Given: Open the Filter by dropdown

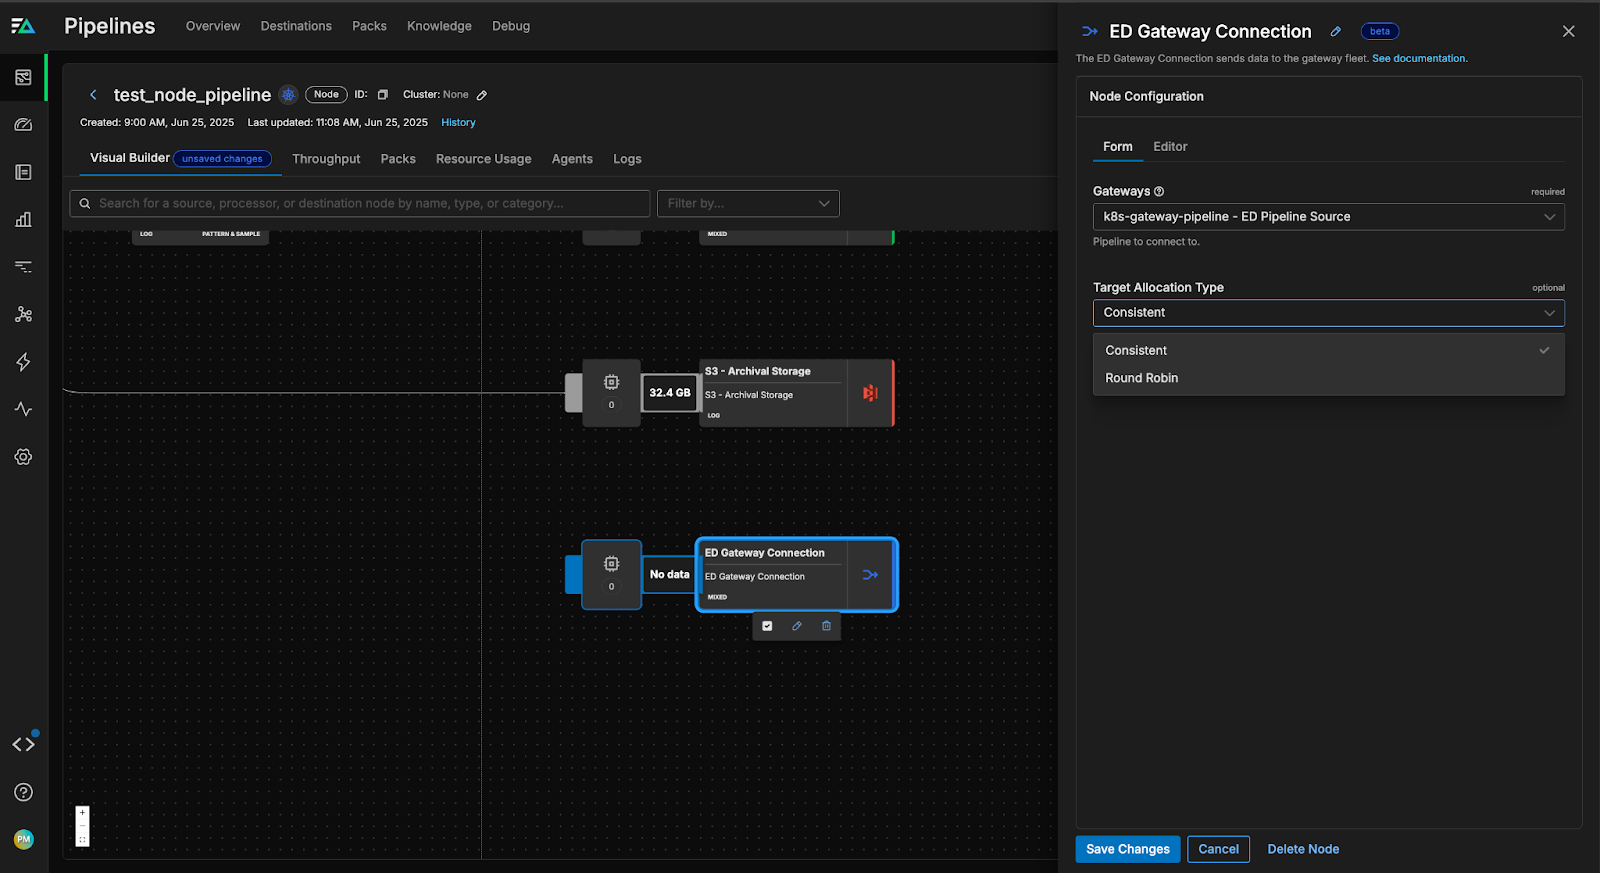Looking at the screenshot, I should coord(748,203).
